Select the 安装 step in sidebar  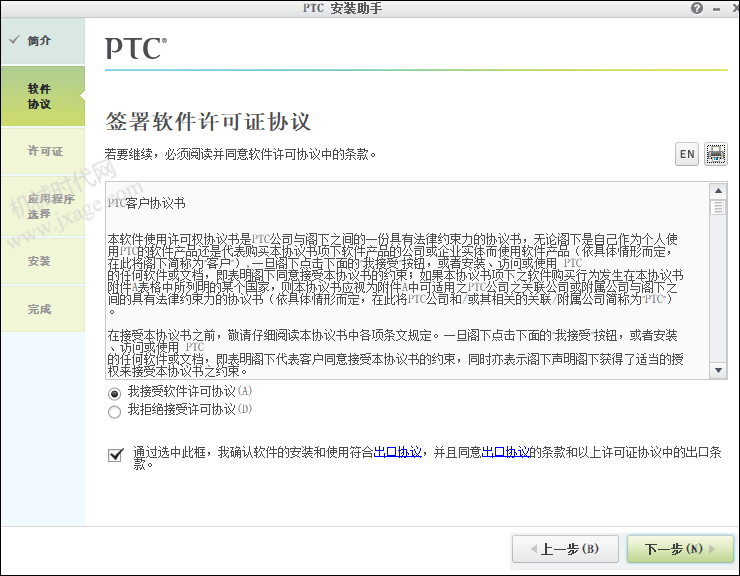click(x=43, y=261)
